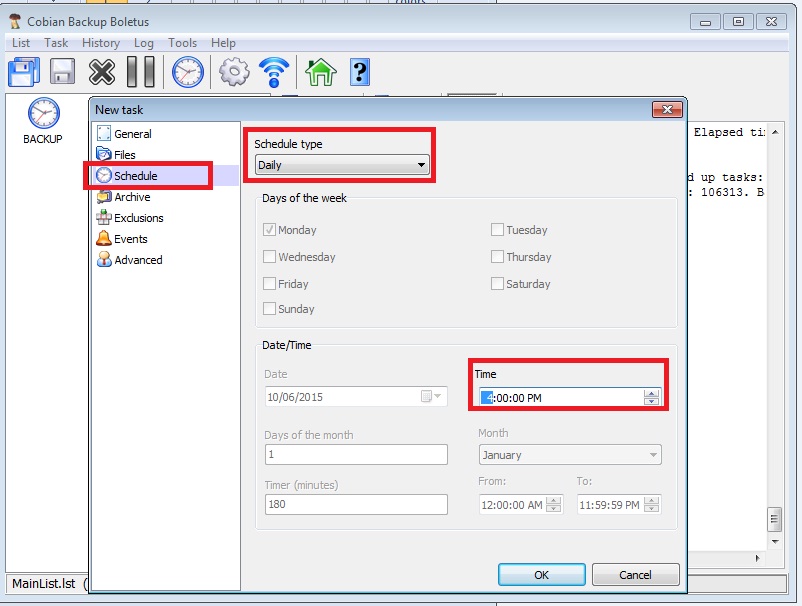Click the wireless signal toolbar icon

(274, 72)
